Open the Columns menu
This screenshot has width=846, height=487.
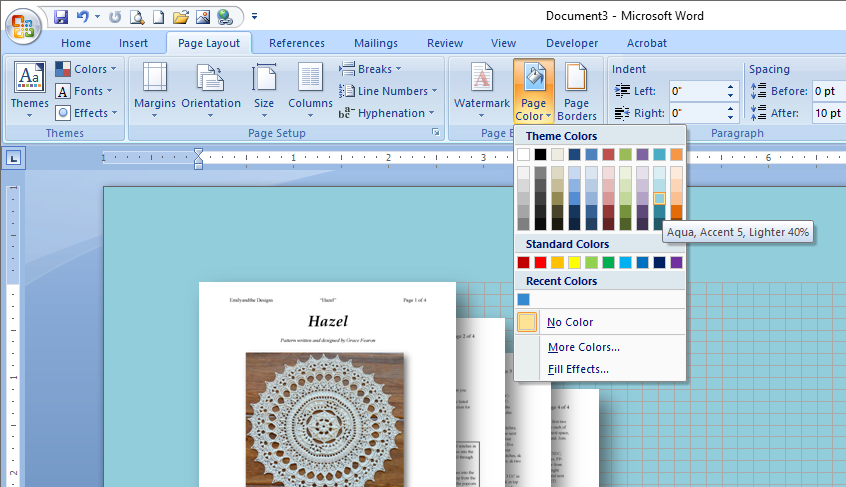pos(310,90)
